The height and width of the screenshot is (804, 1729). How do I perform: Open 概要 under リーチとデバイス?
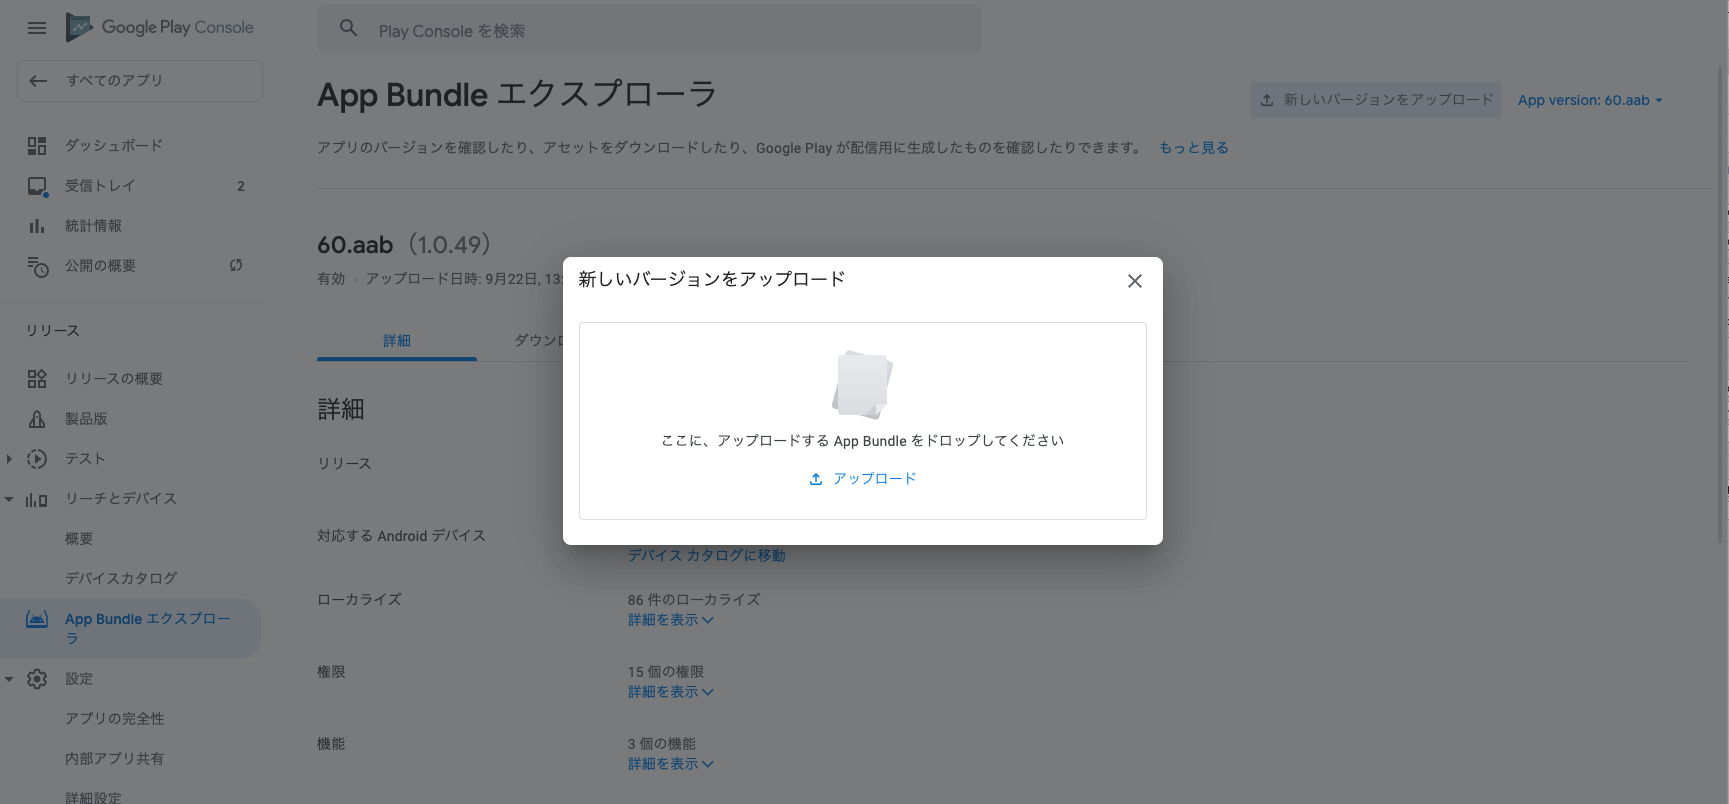79,539
